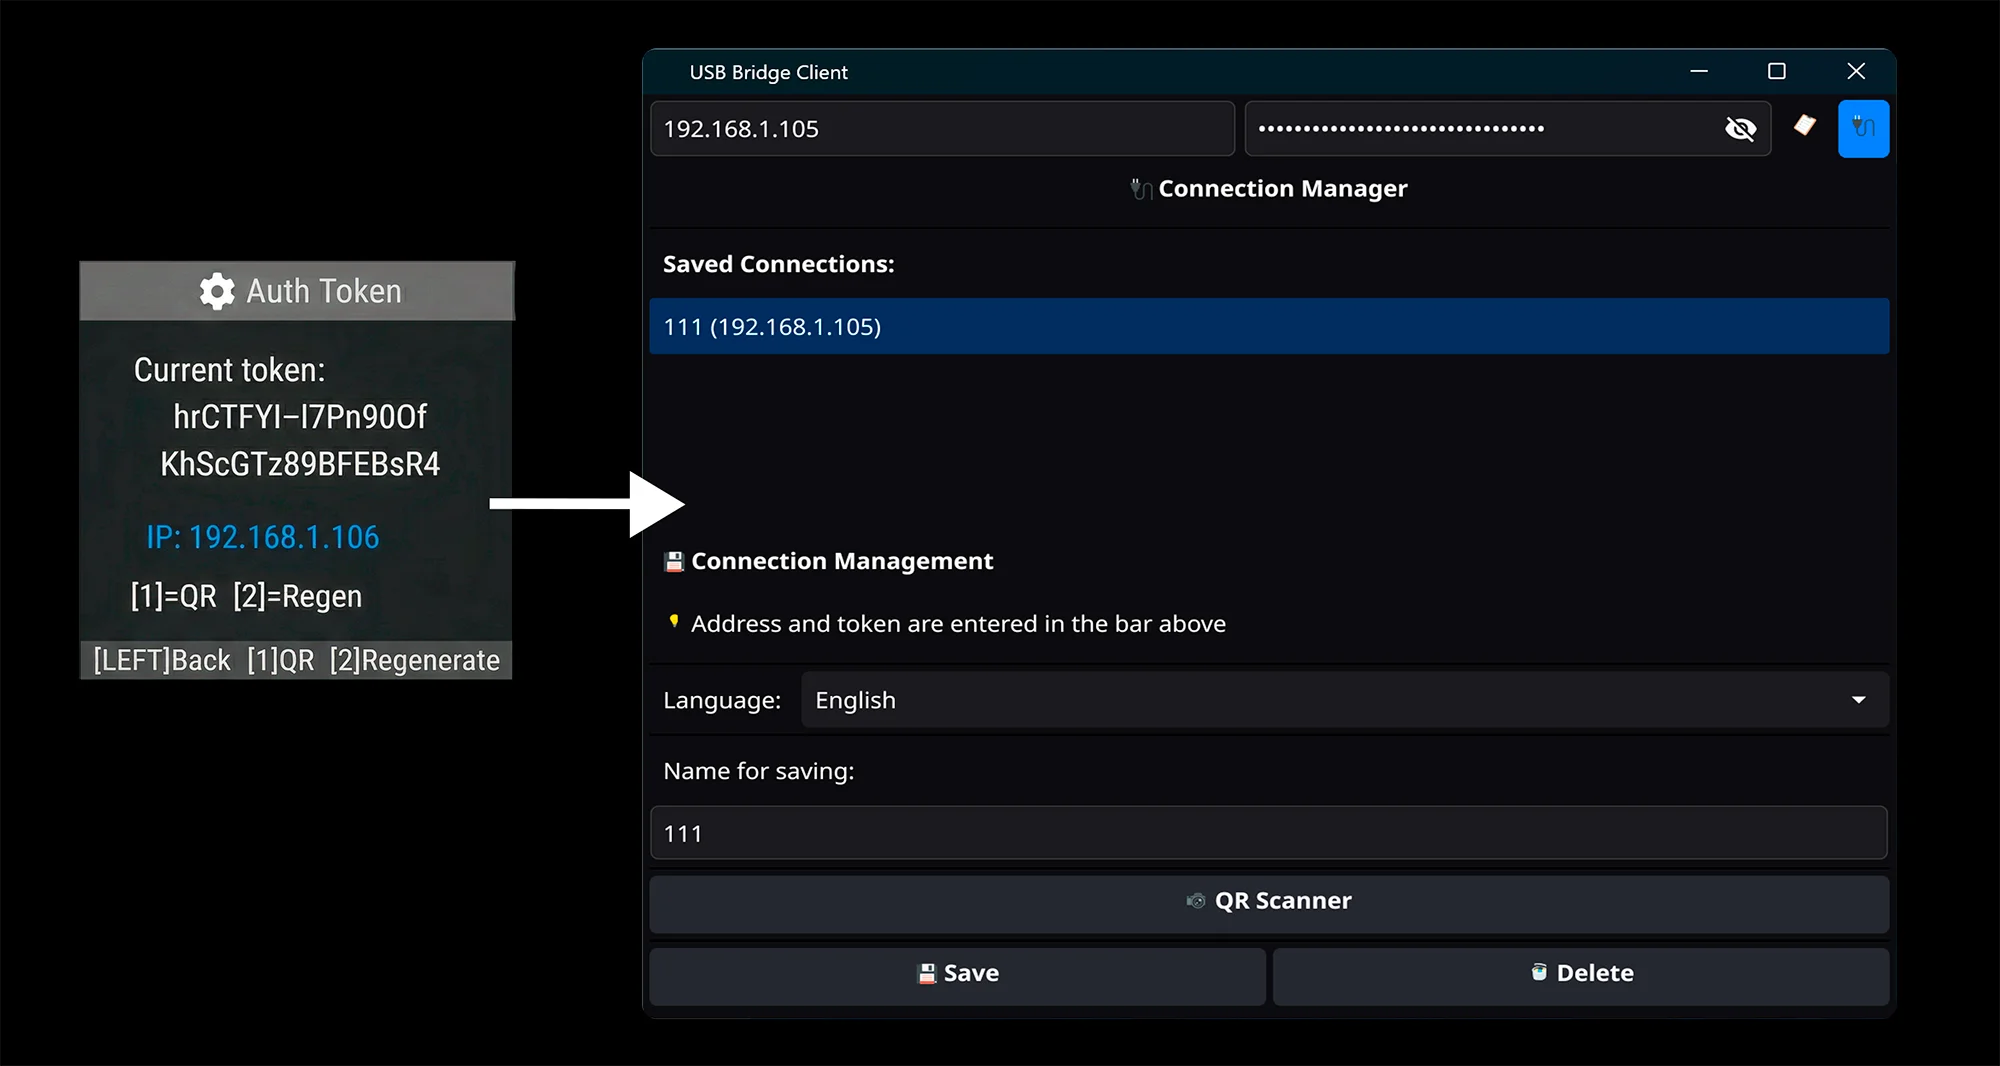Click the Name for saving field
Screen dimensions: 2000x1066
click(1268, 832)
